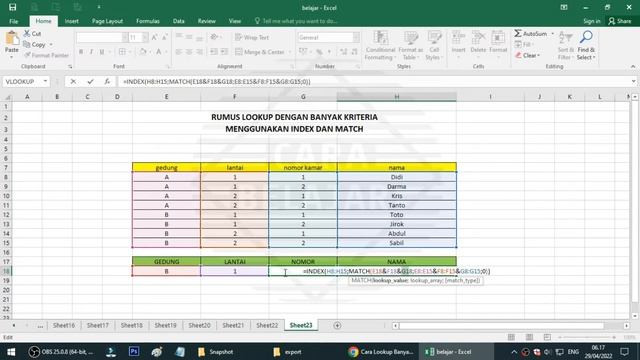Click Windows Start button

[11, 351]
